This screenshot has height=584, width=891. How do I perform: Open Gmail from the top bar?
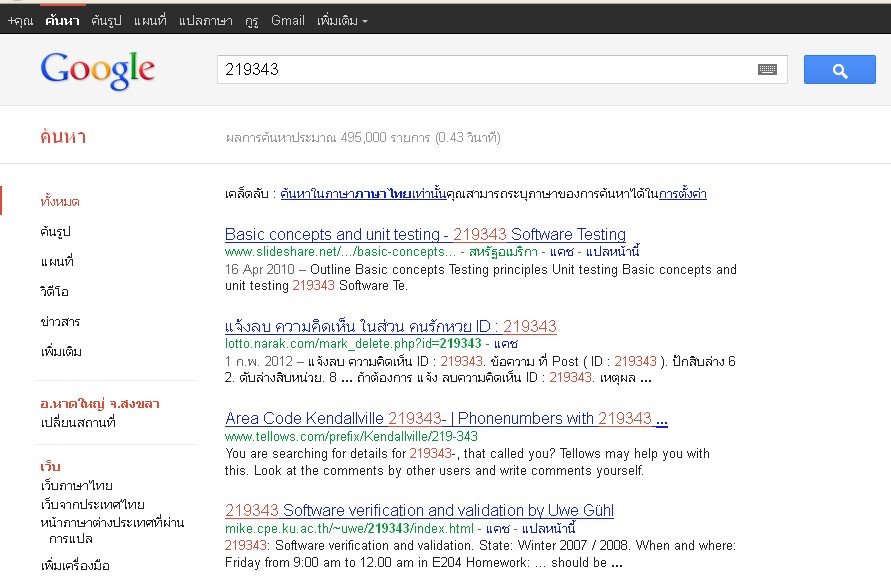click(x=288, y=21)
